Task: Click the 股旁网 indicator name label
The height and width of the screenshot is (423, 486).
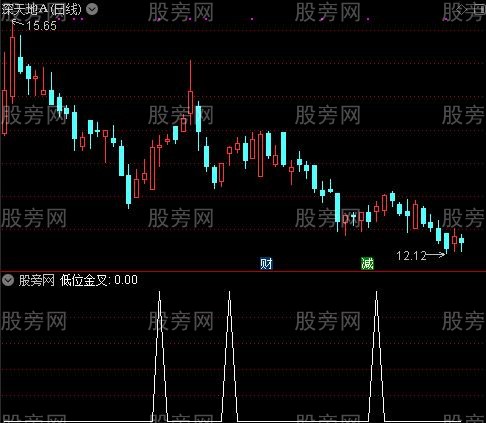Action: [37, 280]
